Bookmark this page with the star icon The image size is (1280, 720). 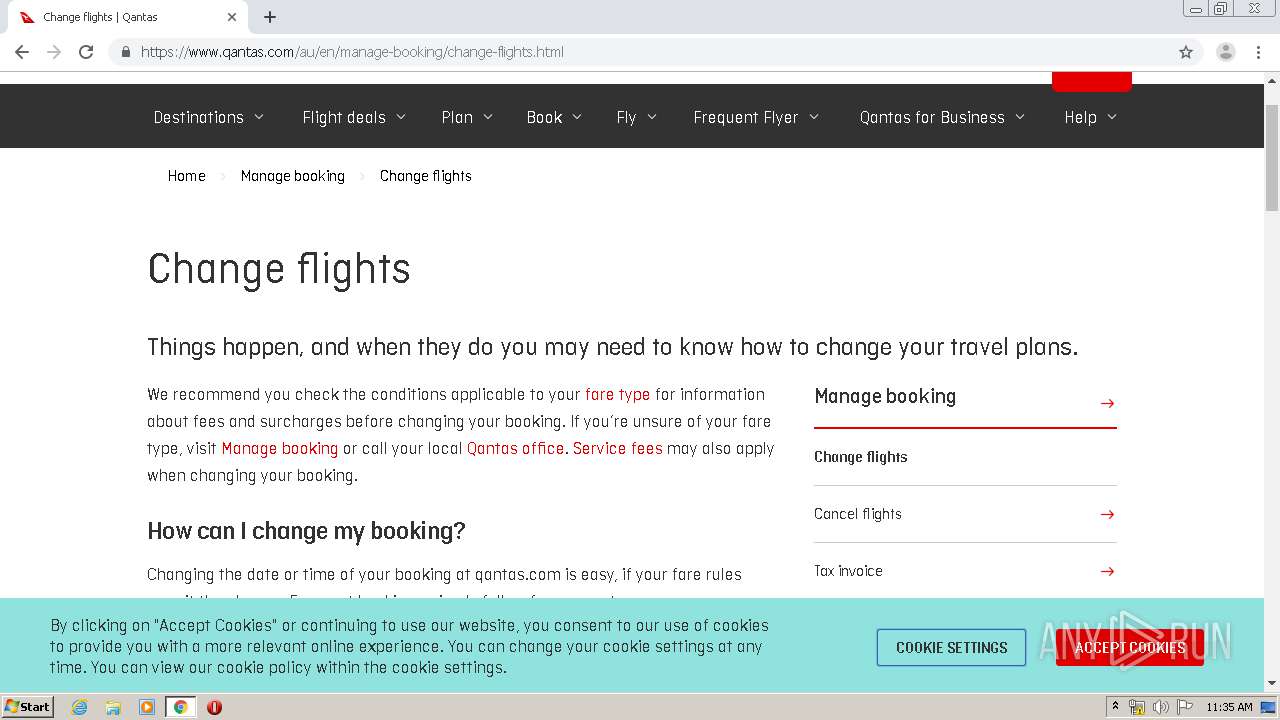point(1186,52)
